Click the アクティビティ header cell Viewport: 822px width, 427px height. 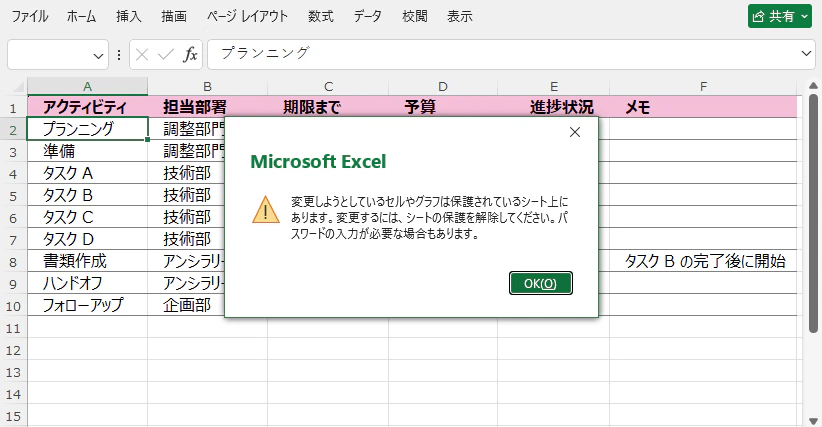pyautogui.click(x=88, y=107)
